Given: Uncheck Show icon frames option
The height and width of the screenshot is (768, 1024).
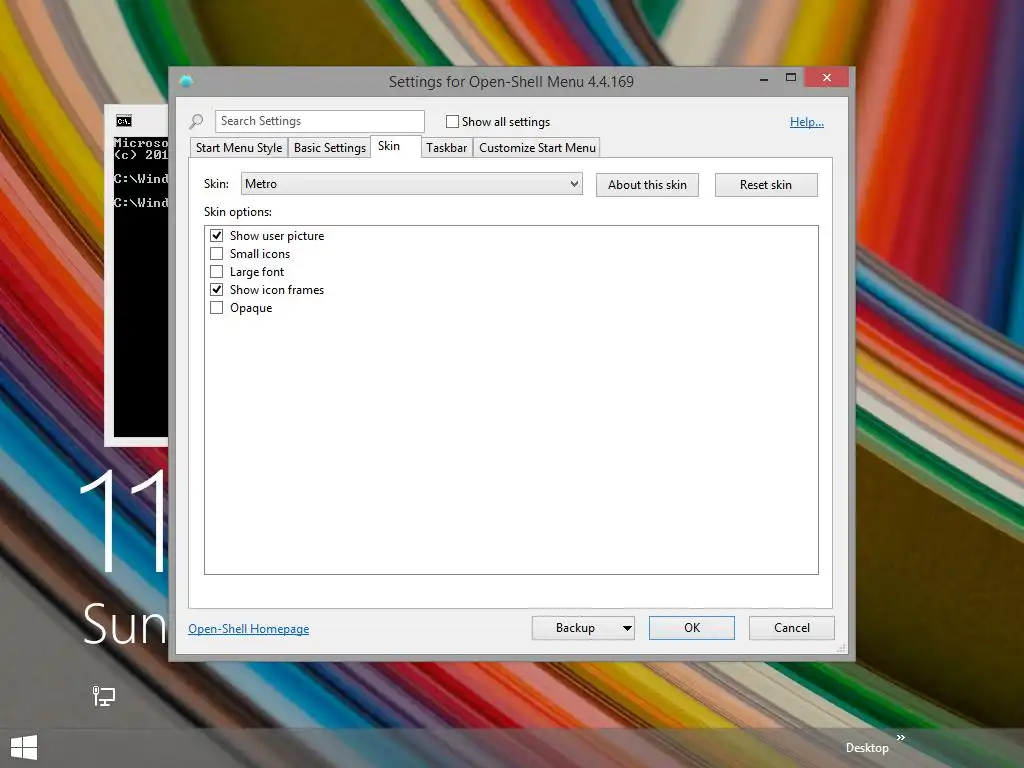Looking at the screenshot, I should tap(216, 289).
